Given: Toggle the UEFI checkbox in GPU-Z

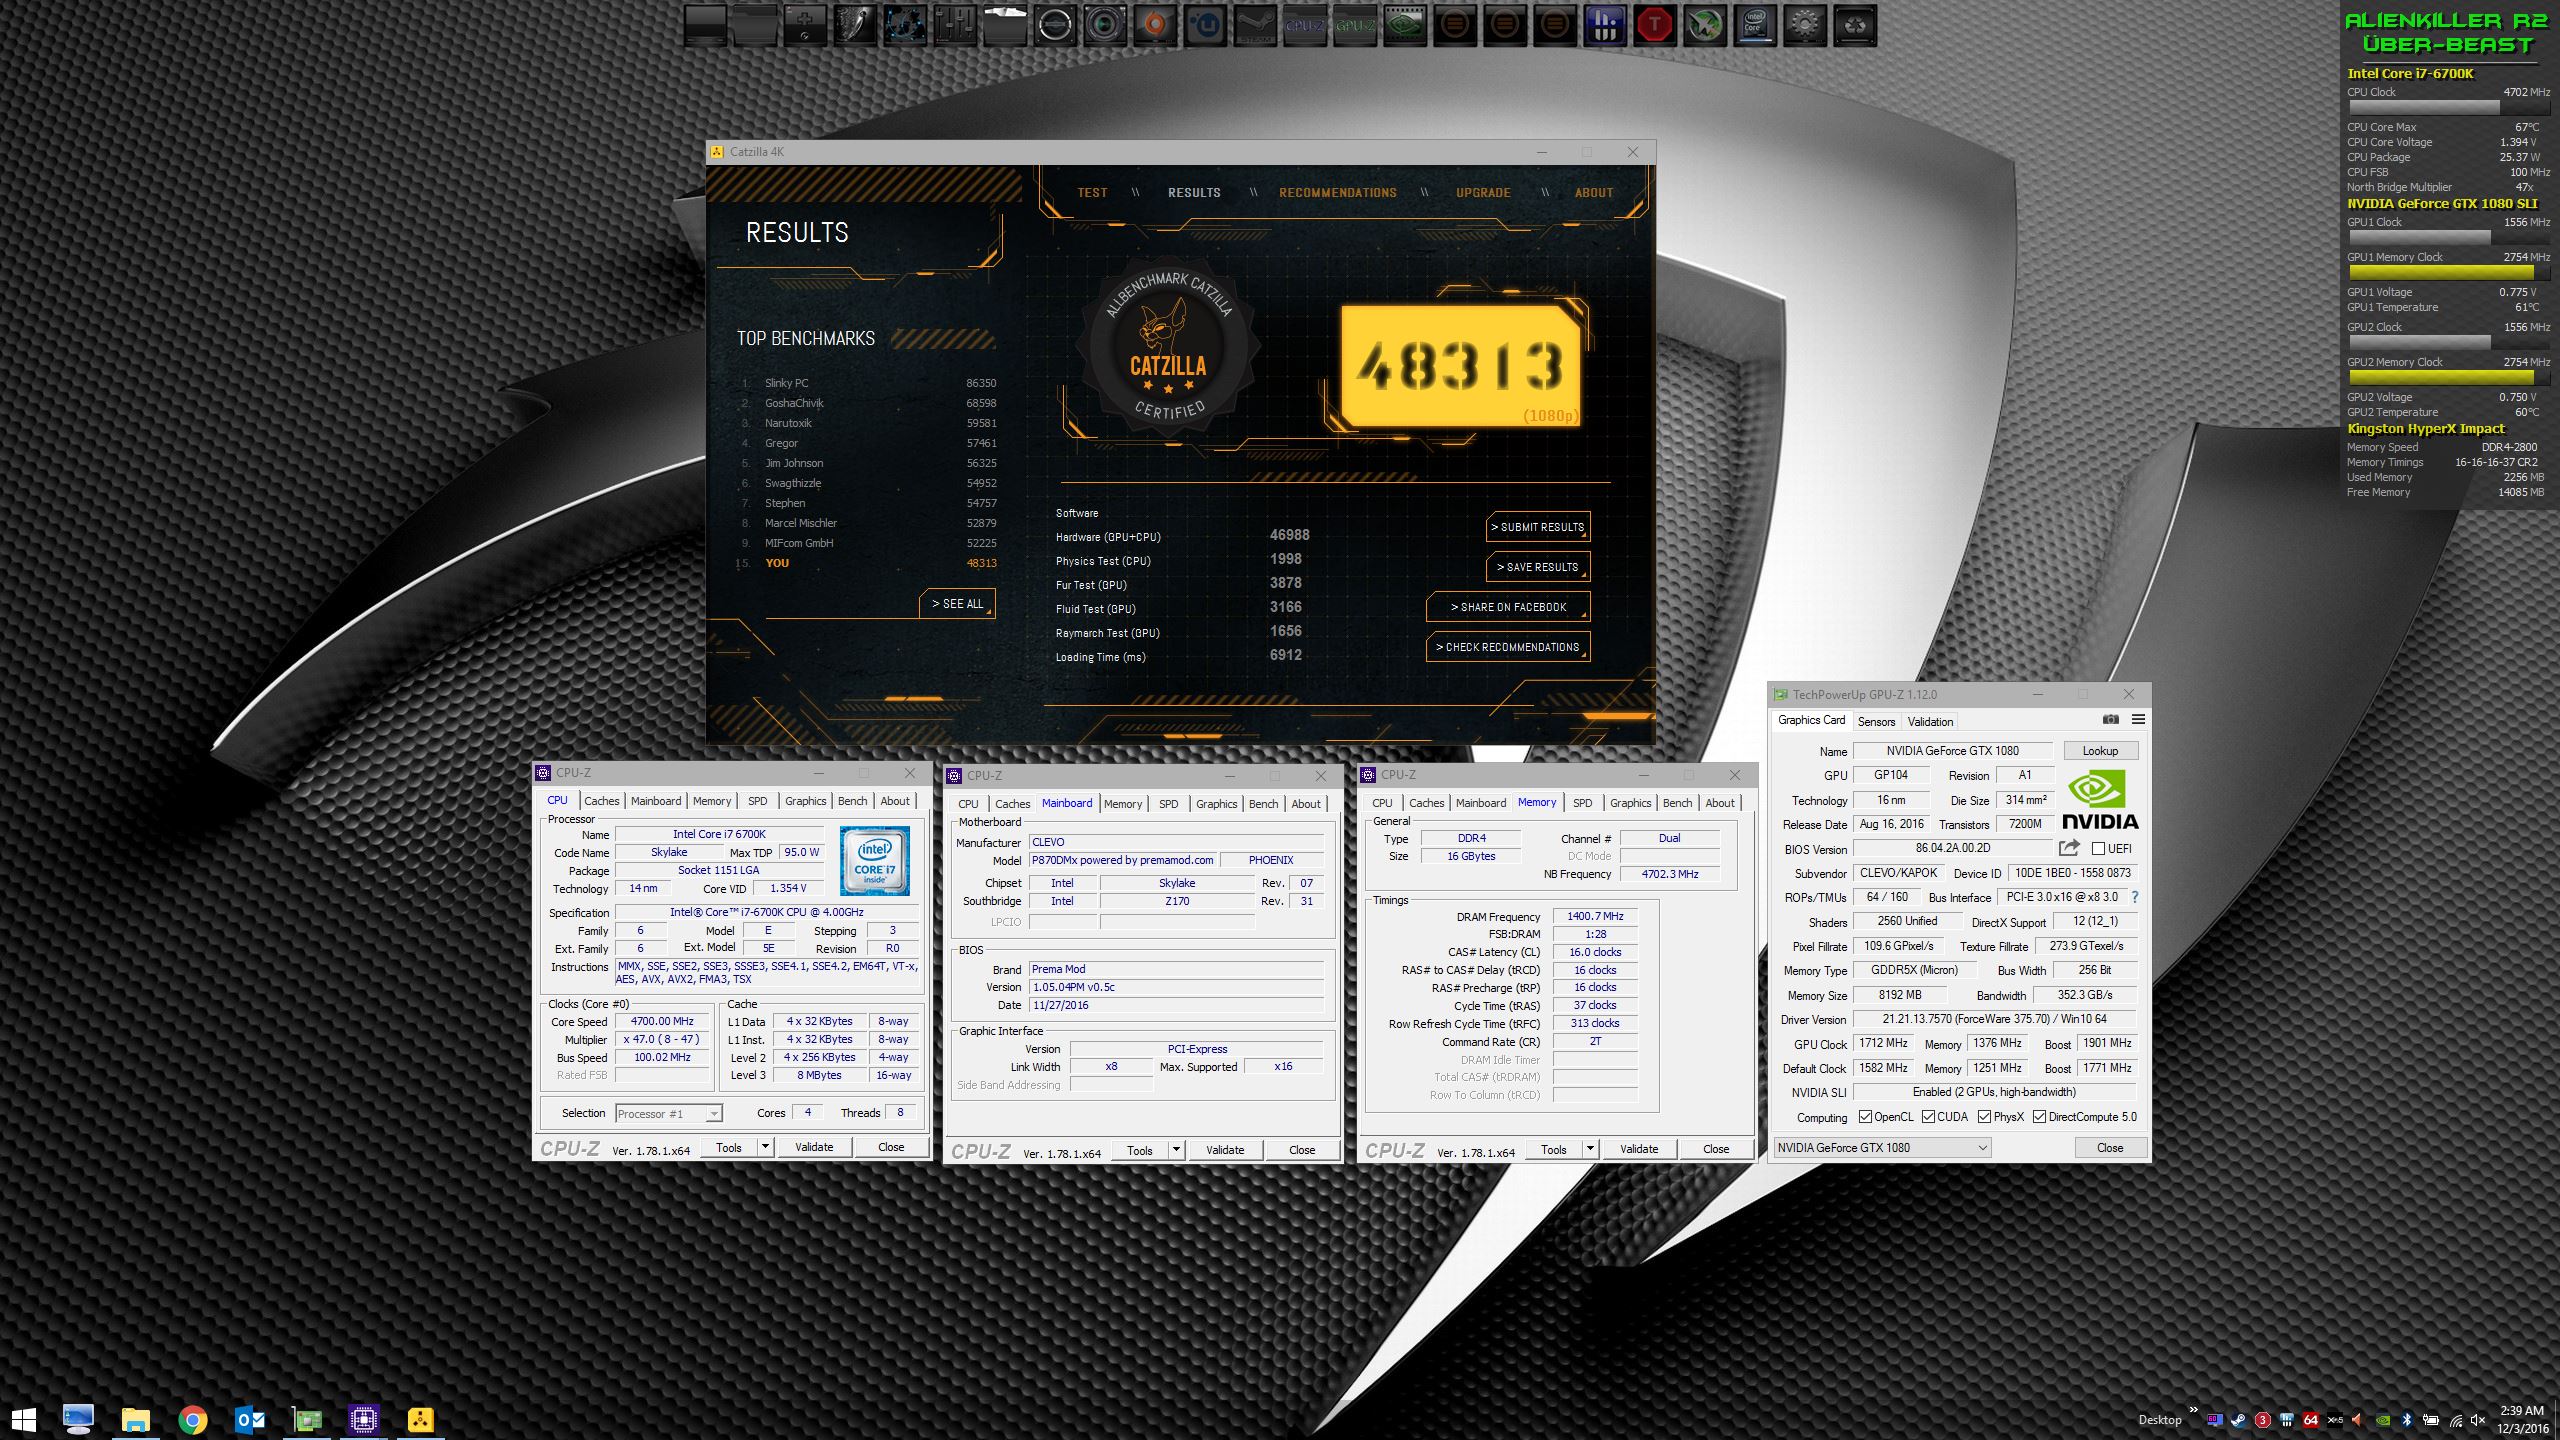Looking at the screenshot, I should pyautogui.click(x=2099, y=848).
